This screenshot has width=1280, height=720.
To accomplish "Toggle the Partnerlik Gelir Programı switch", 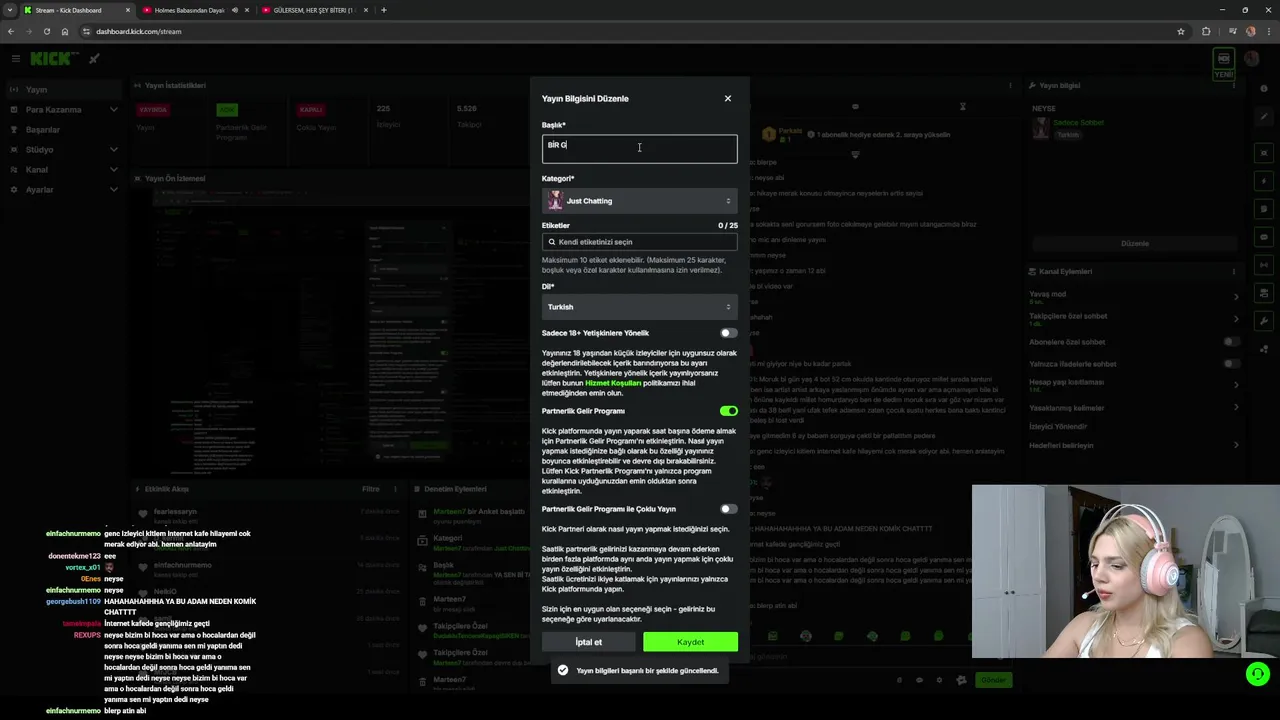I will (728, 411).
